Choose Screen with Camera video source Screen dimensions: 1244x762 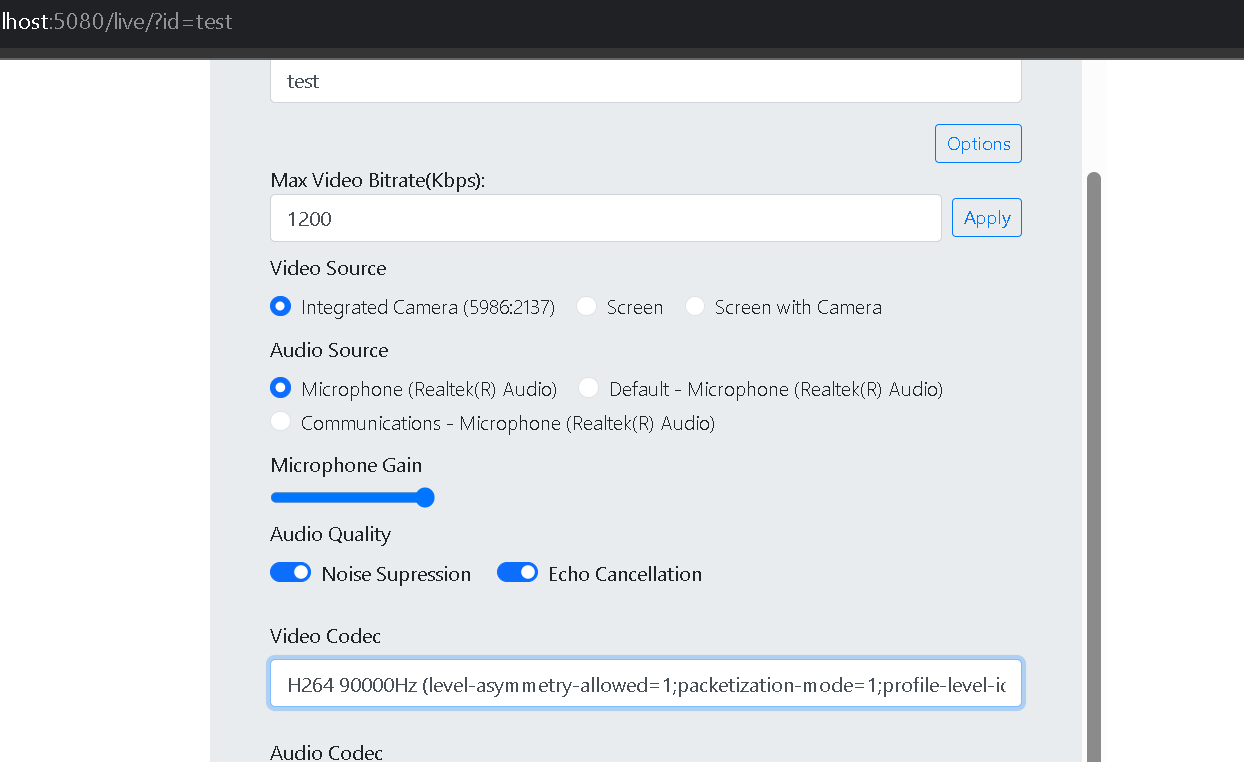pyautogui.click(x=695, y=306)
